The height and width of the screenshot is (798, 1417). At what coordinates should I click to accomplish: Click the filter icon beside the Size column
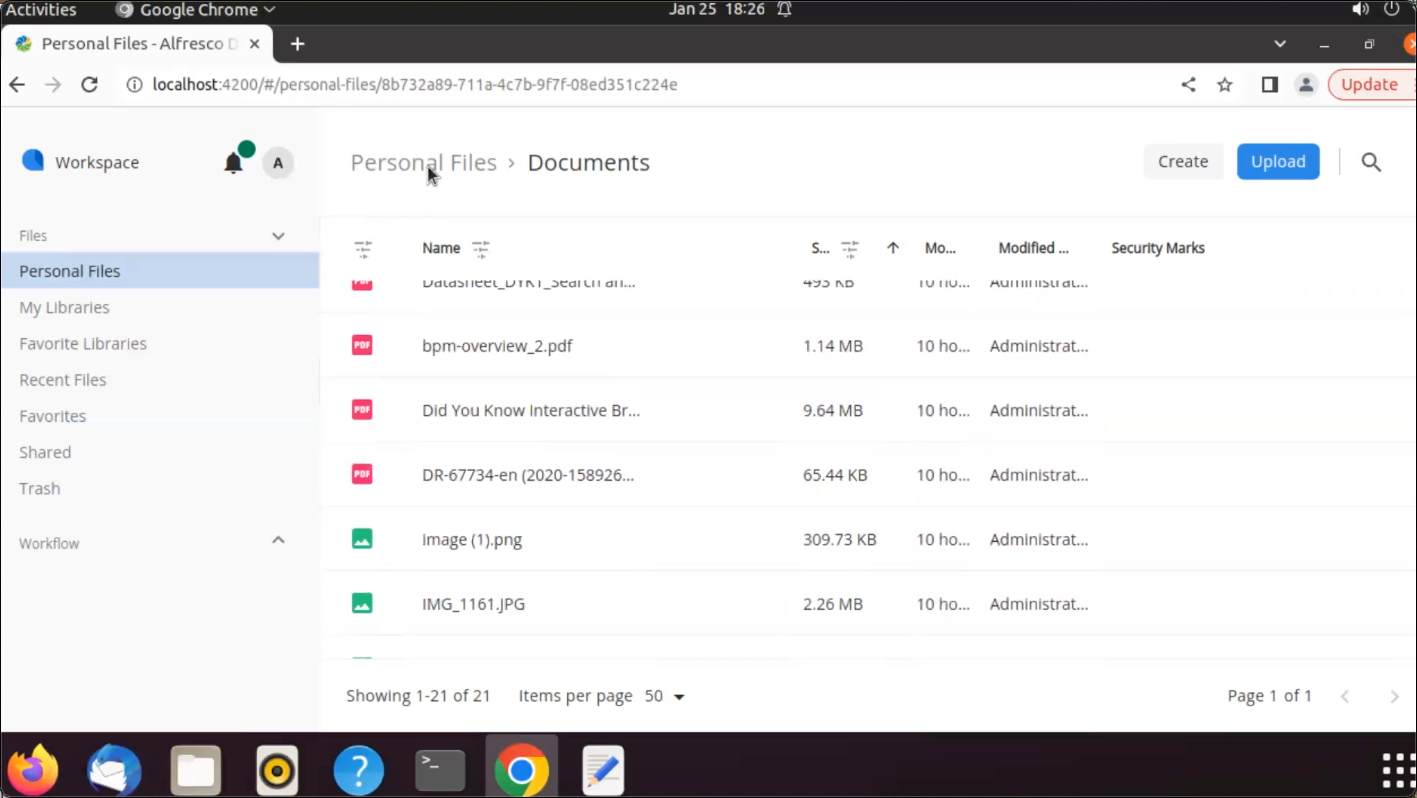[x=849, y=248]
